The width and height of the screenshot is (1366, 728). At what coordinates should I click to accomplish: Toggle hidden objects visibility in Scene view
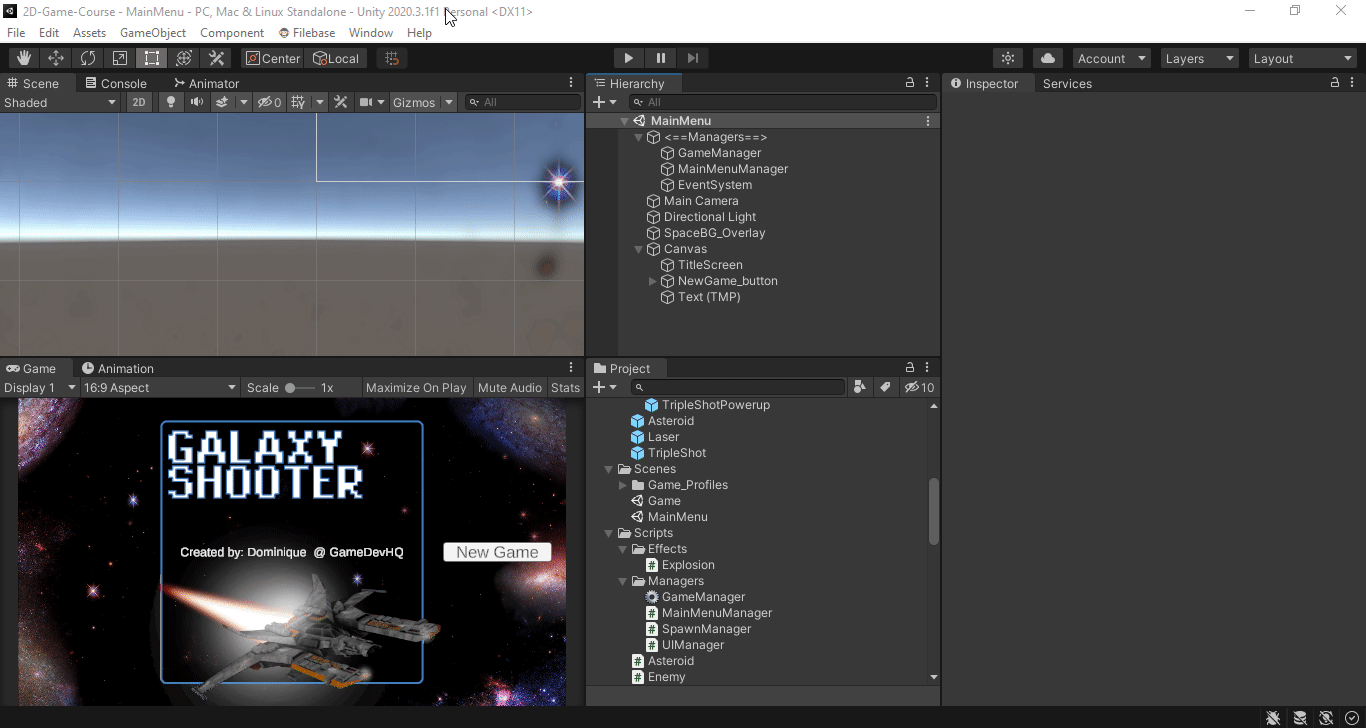pyautogui.click(x=270, y=102)
